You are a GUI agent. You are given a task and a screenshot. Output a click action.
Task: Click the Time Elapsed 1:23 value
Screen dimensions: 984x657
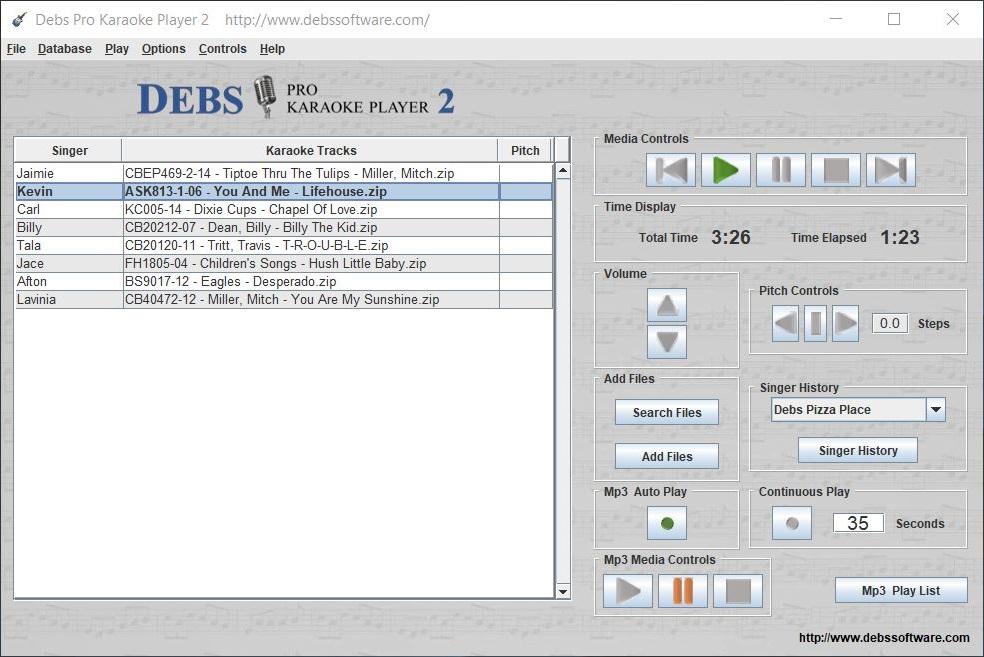coord(899,237)
